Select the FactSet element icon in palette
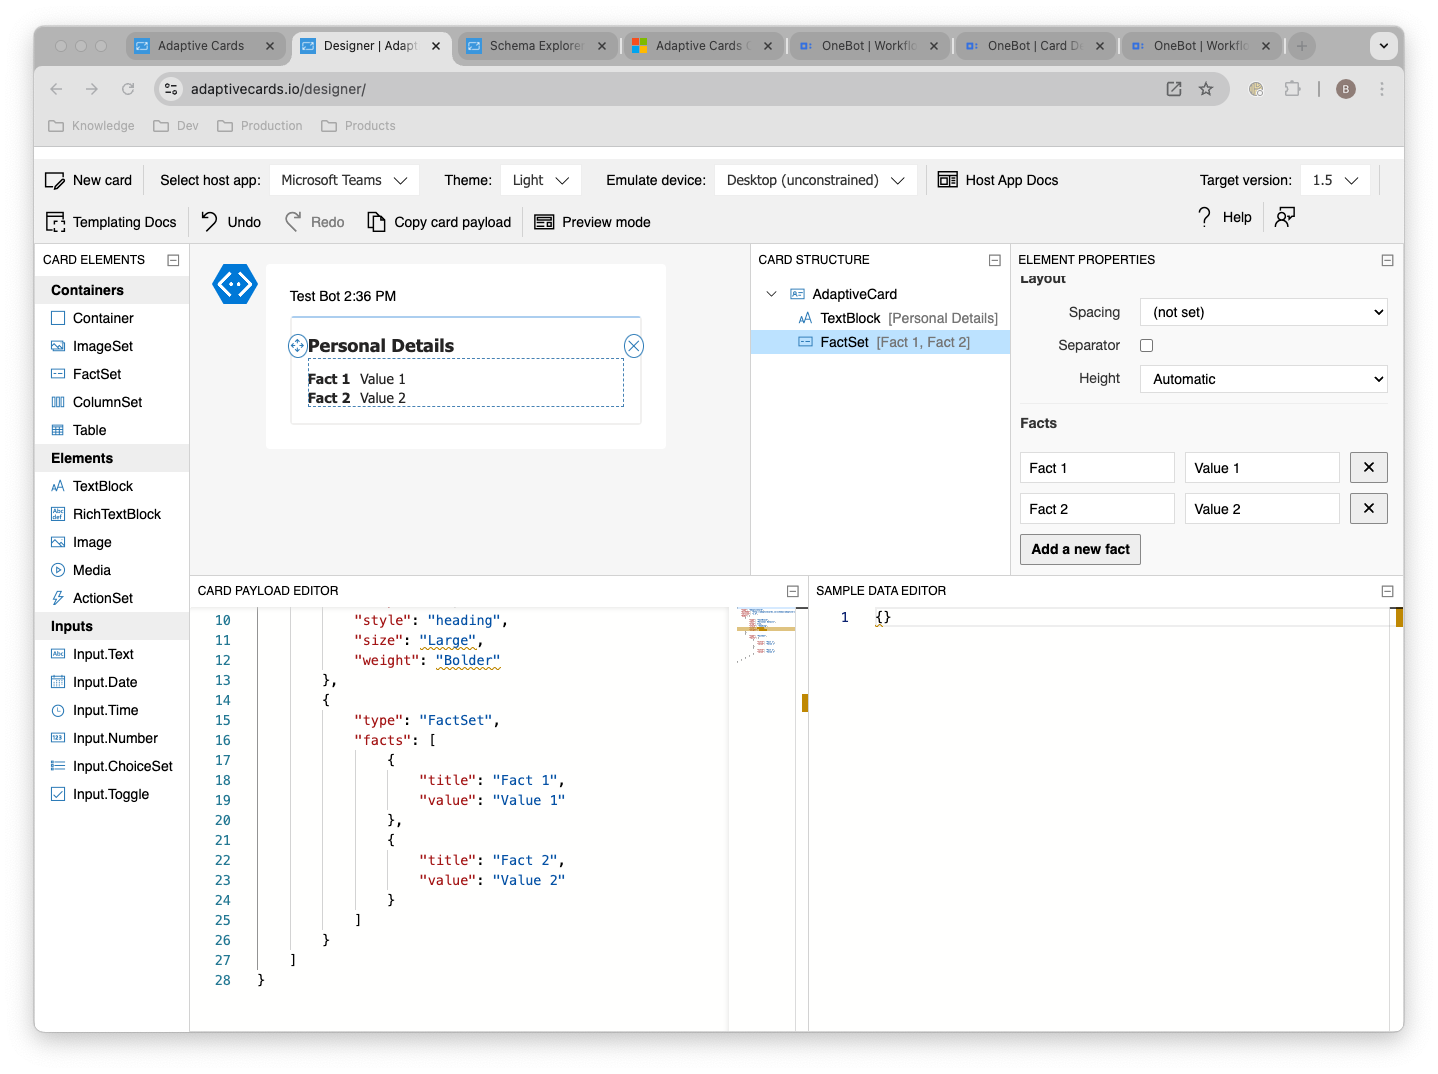This screenshot has height=1074, width=1438. click(x=58, y=374)
